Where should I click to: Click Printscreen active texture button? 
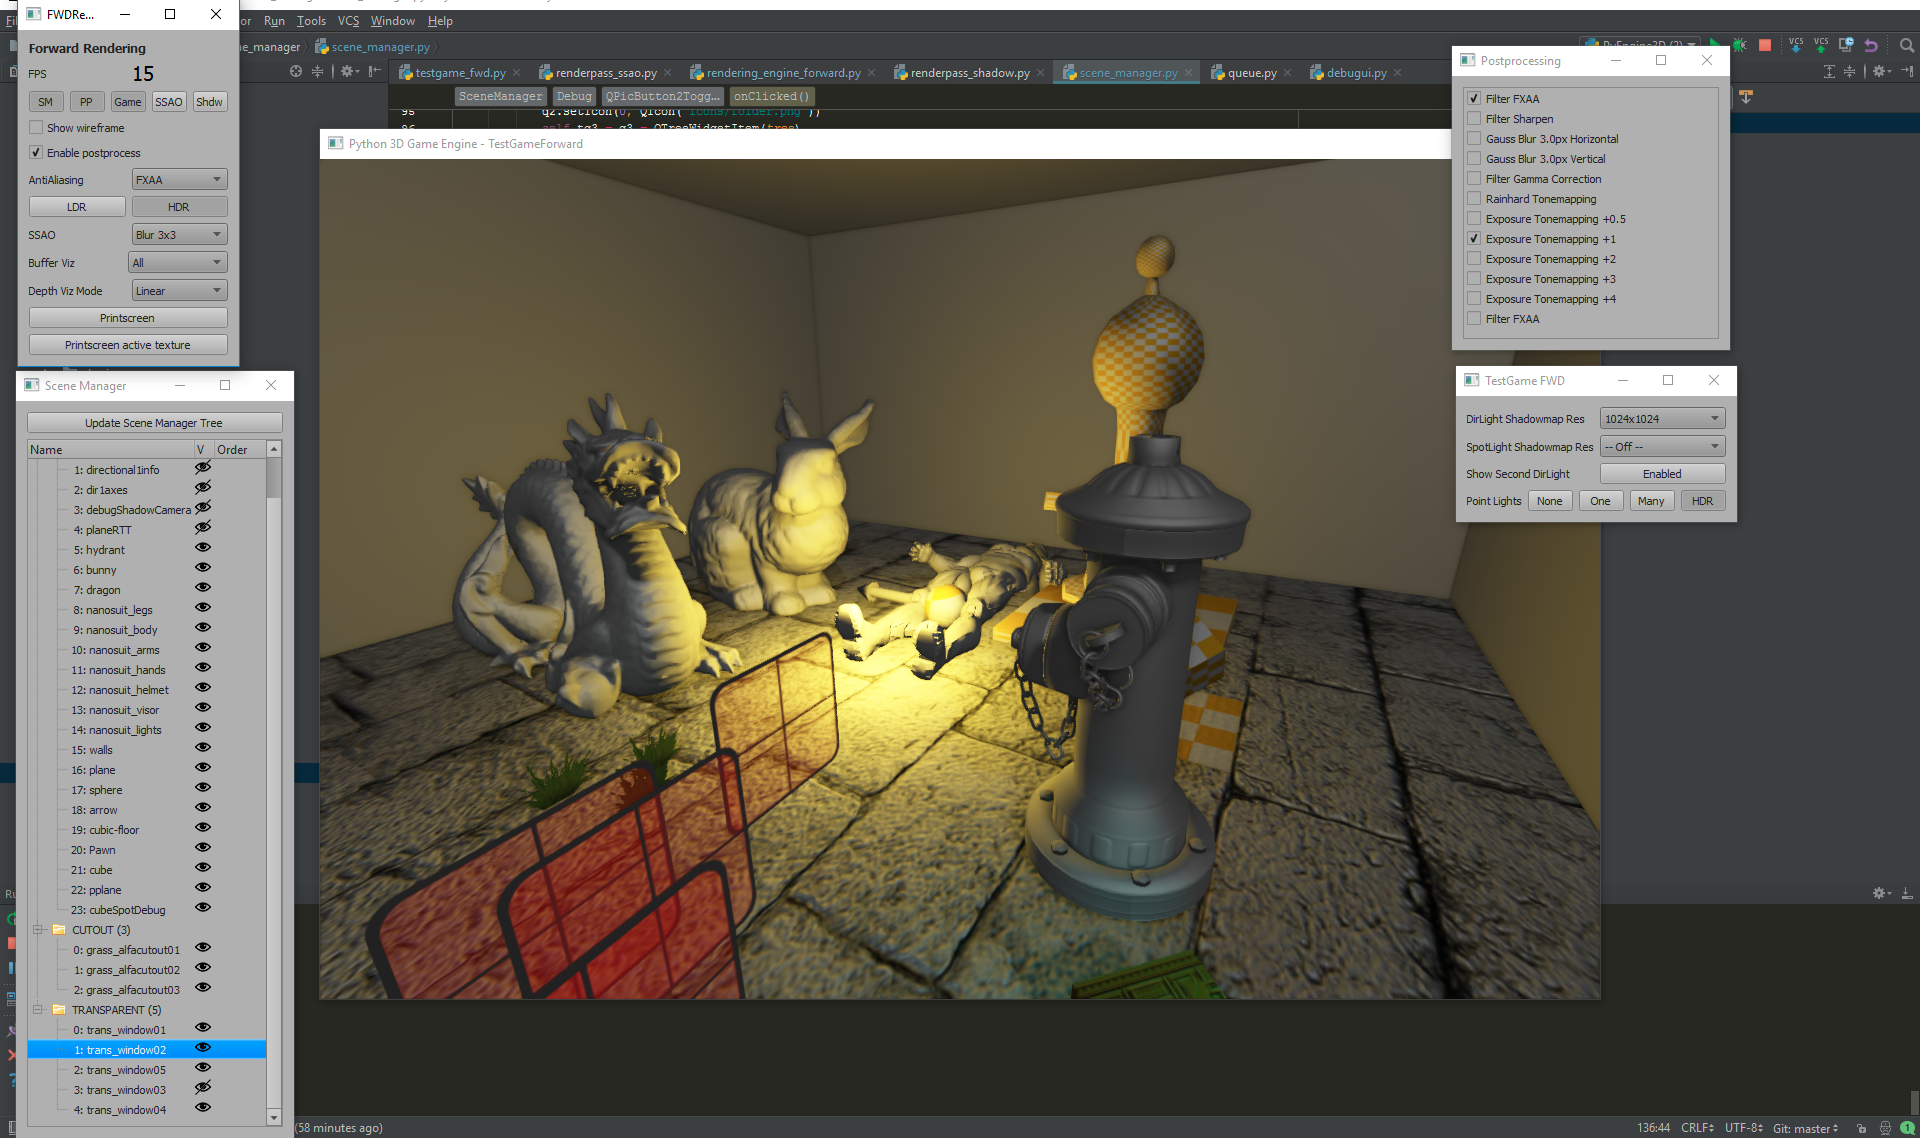pos(128,345)
